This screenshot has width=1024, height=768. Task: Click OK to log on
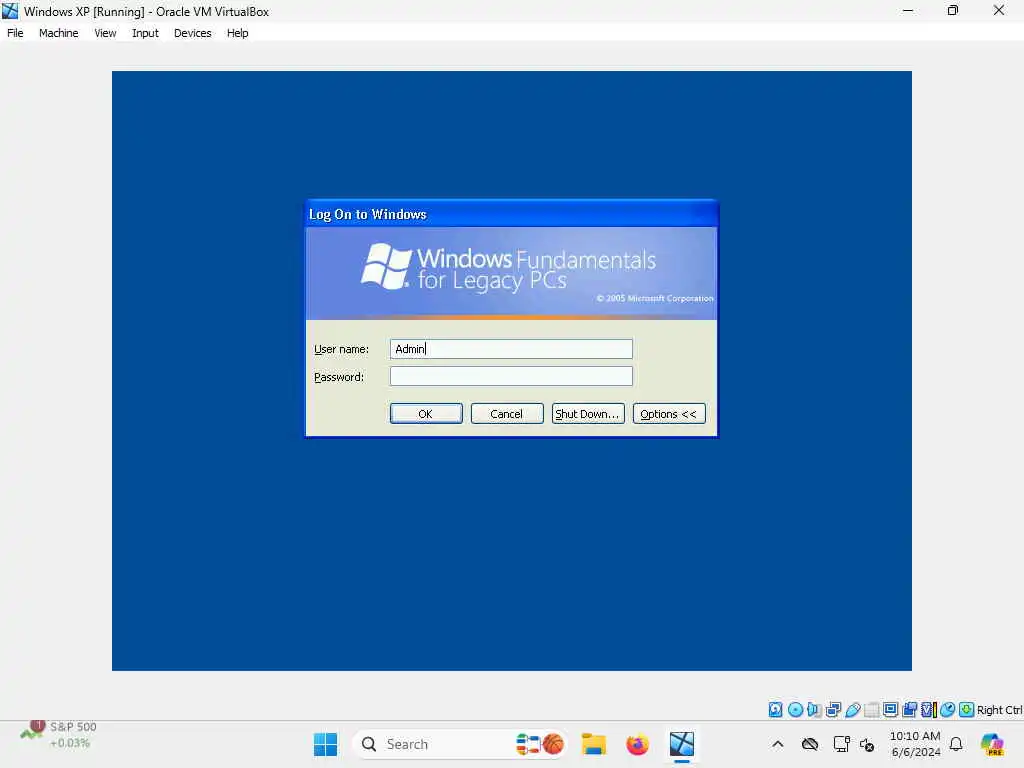tap(426, 414)
